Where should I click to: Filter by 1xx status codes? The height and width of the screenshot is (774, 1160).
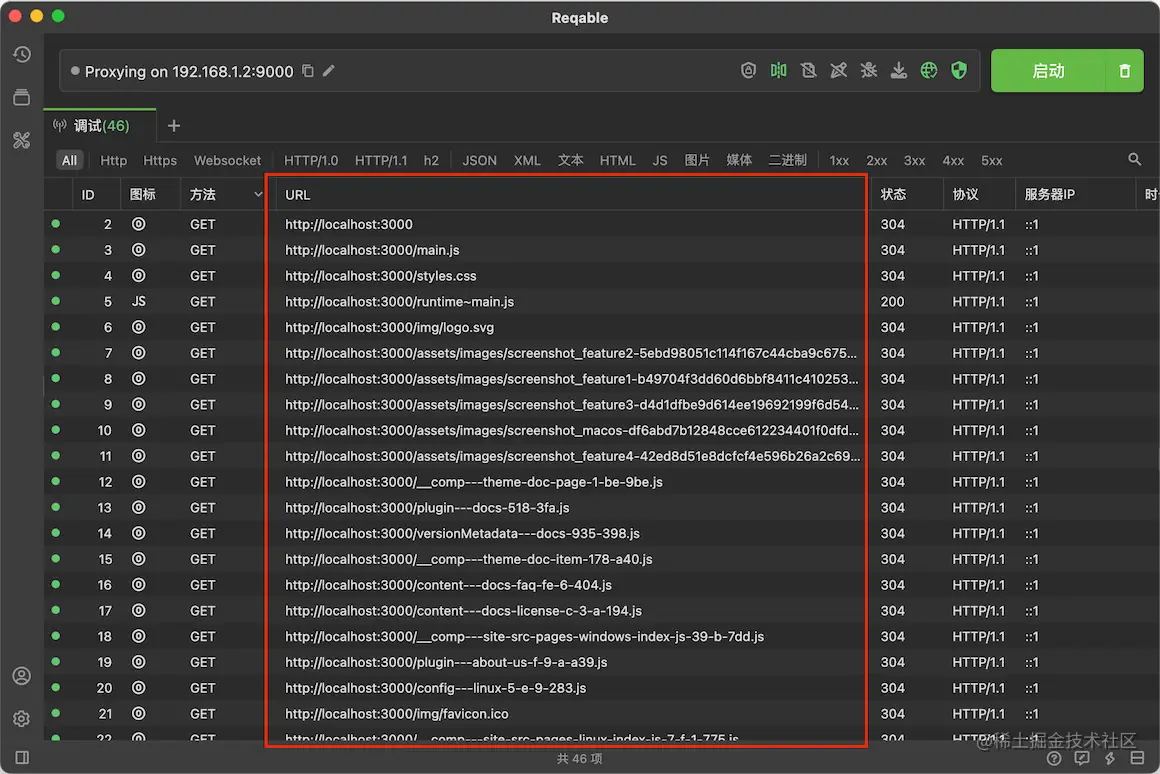(839, 161)
